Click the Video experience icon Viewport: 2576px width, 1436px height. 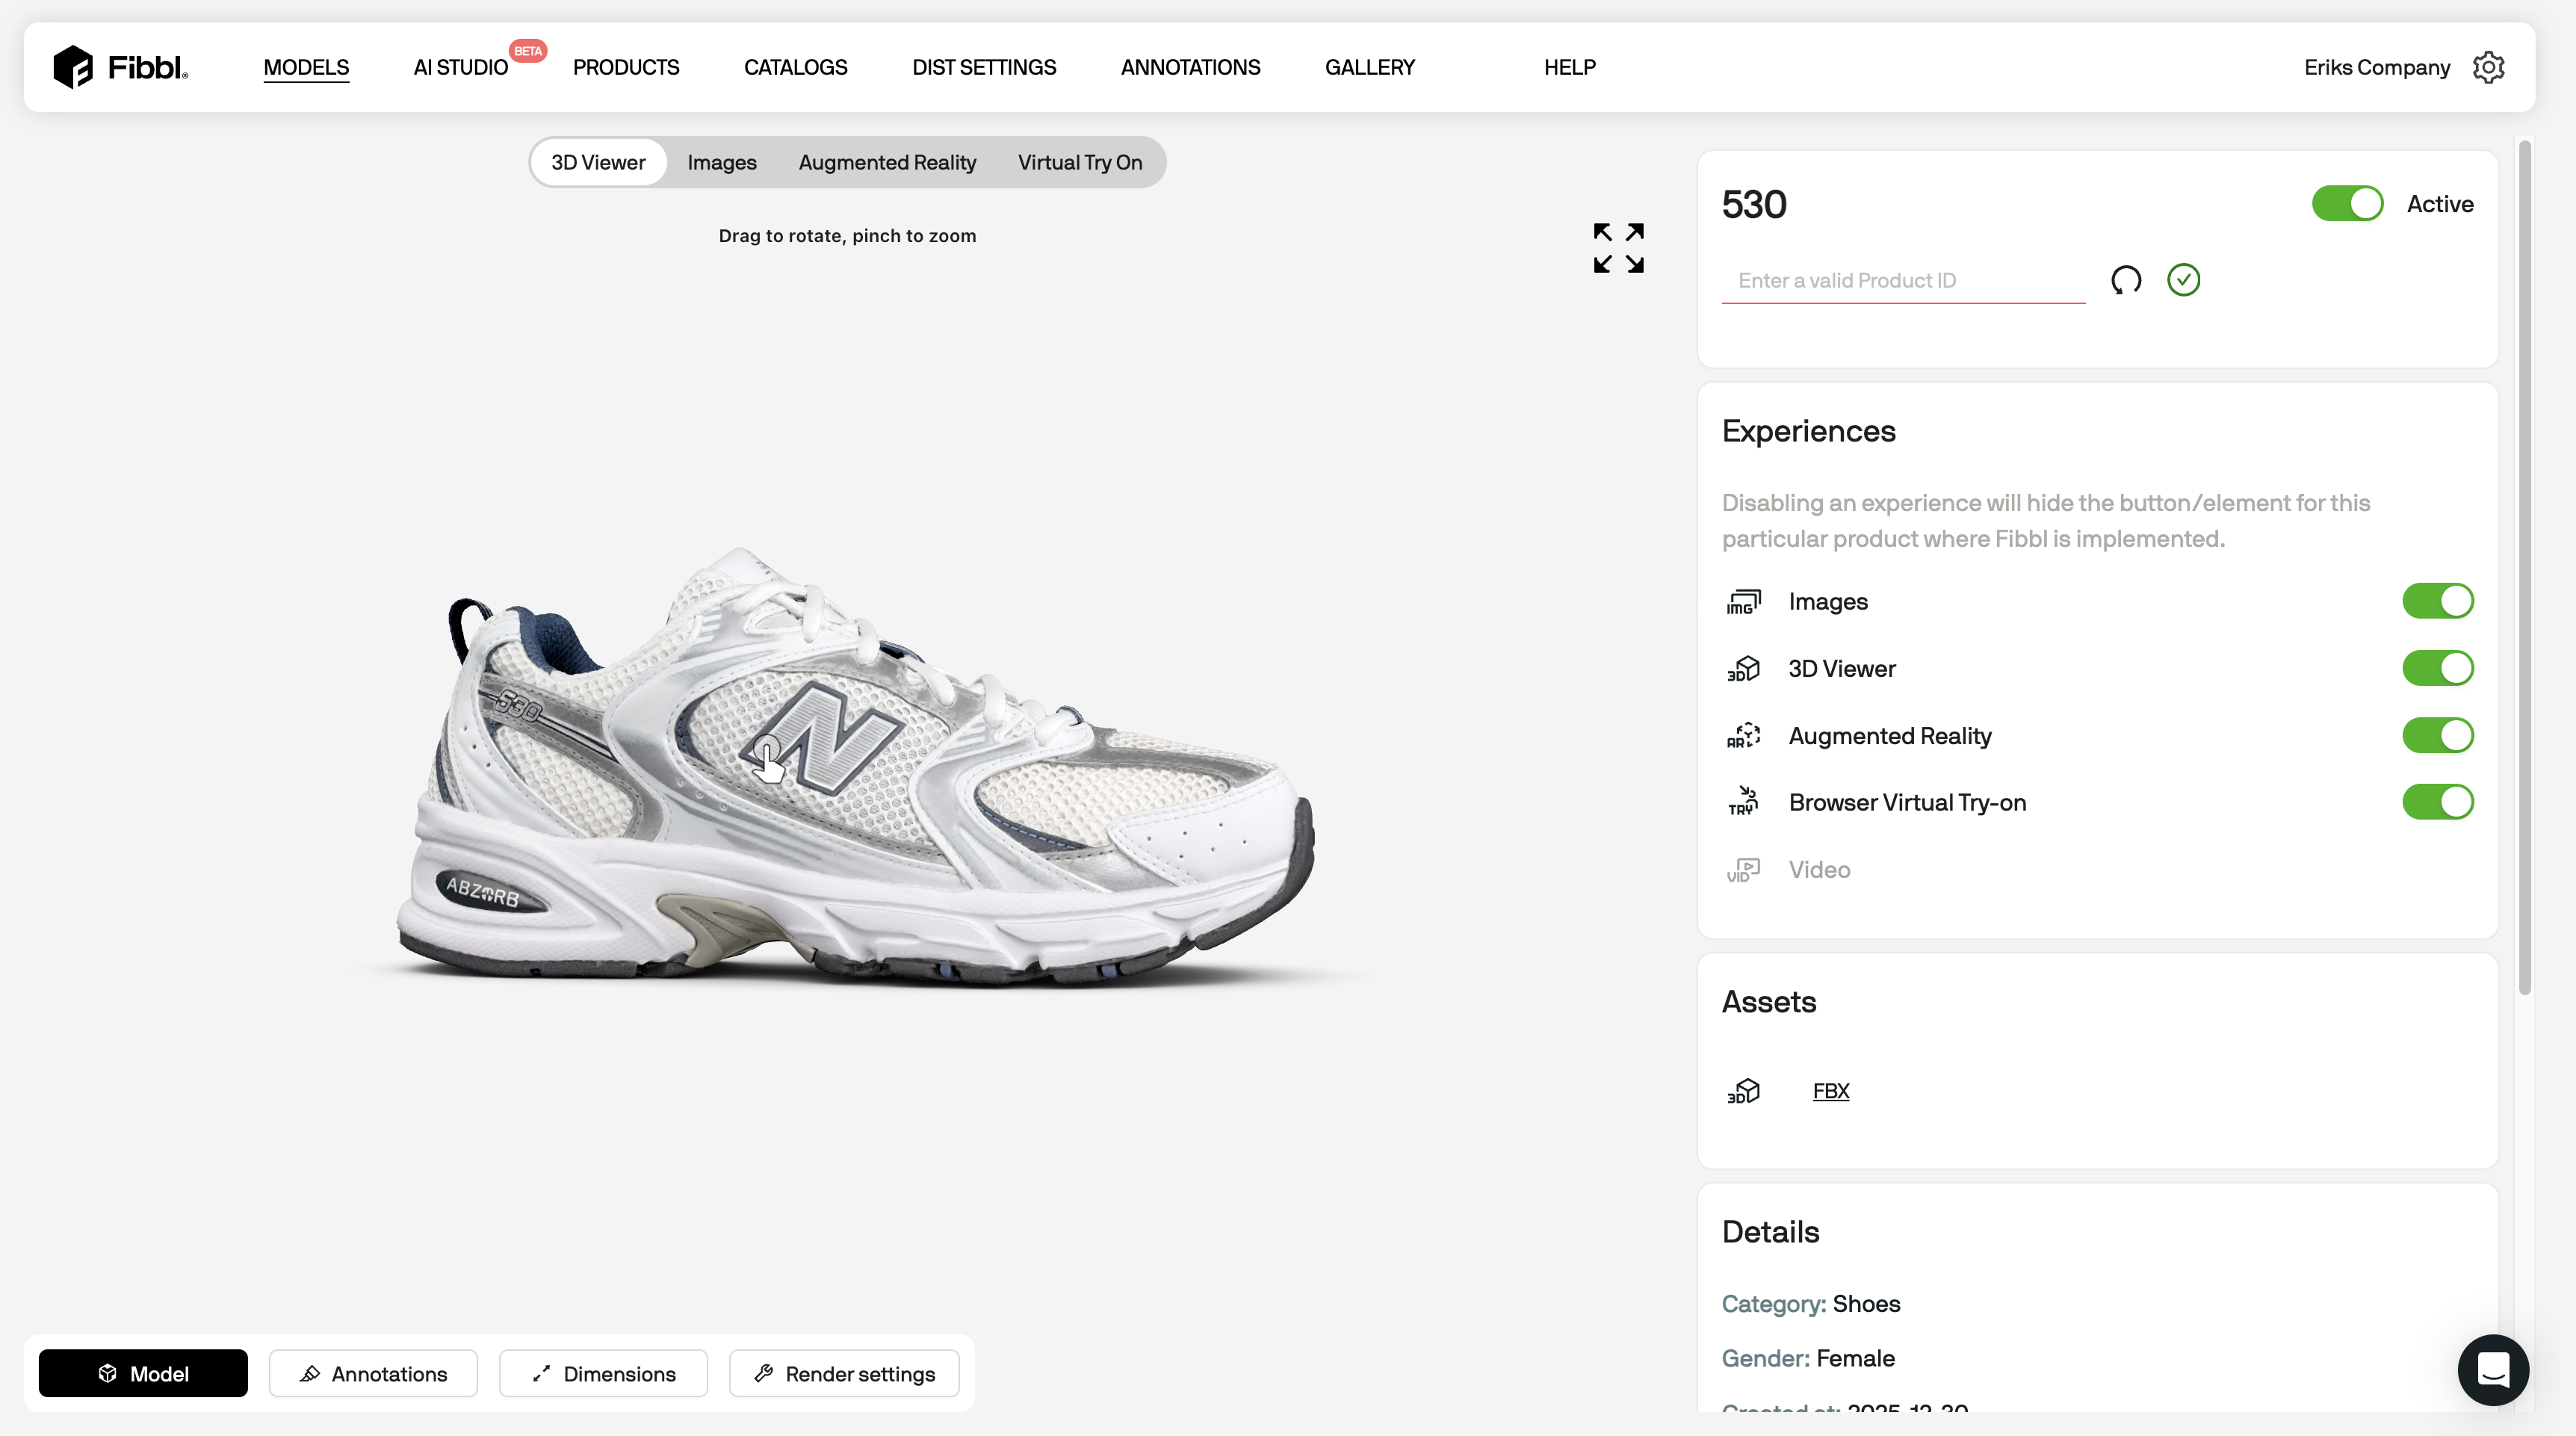(x=1743, y=870)
